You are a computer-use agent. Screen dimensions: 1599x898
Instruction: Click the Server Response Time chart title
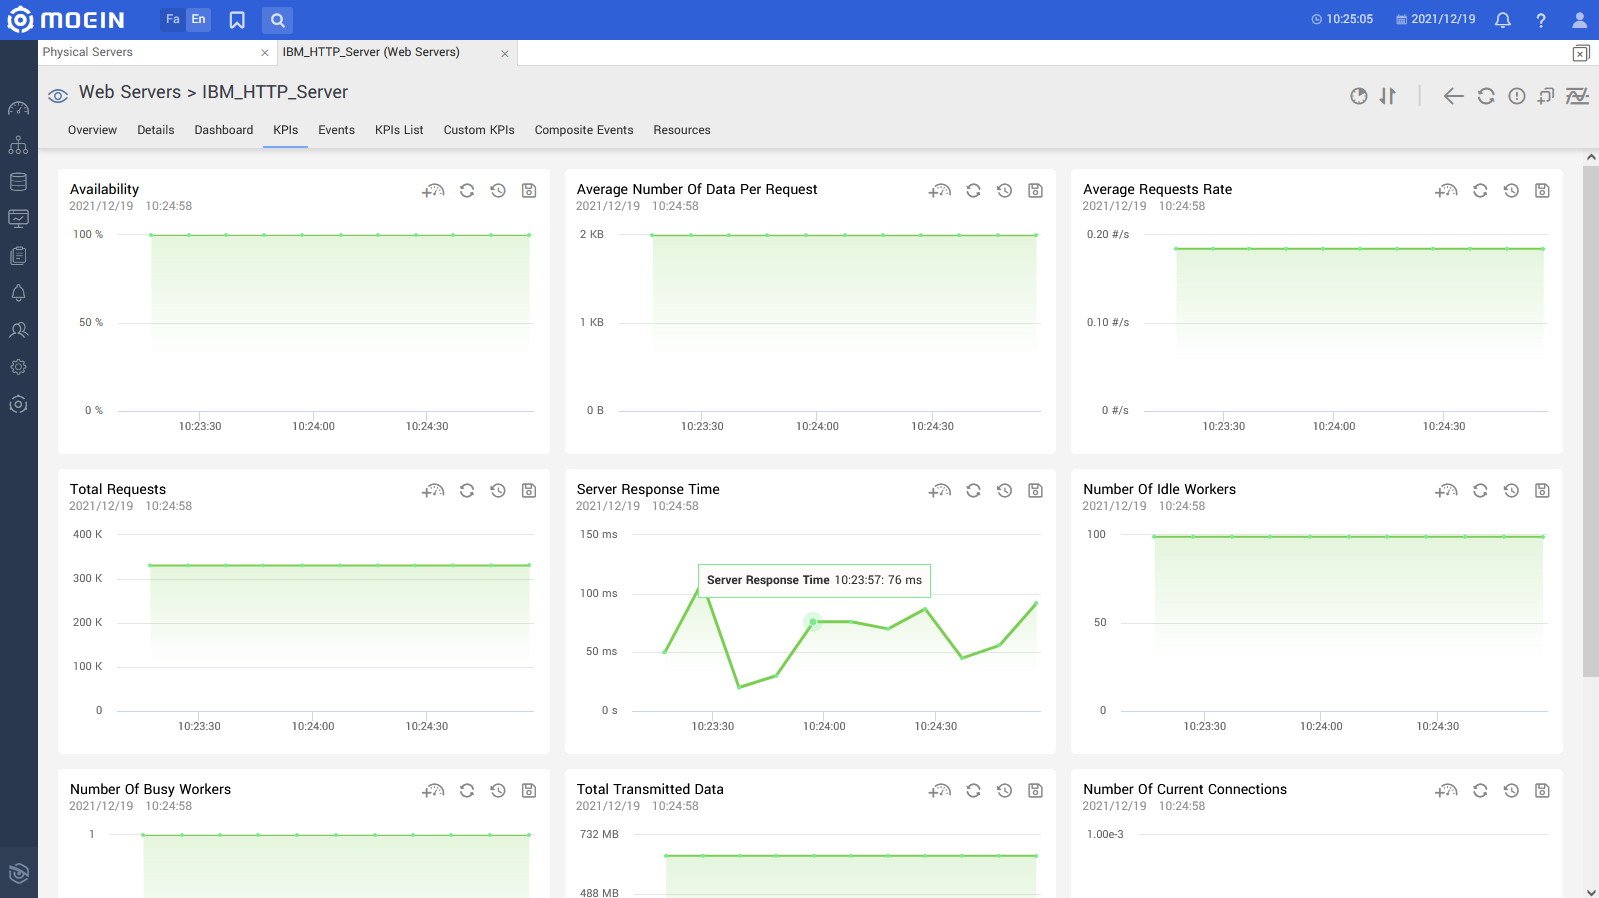(648, 489)
